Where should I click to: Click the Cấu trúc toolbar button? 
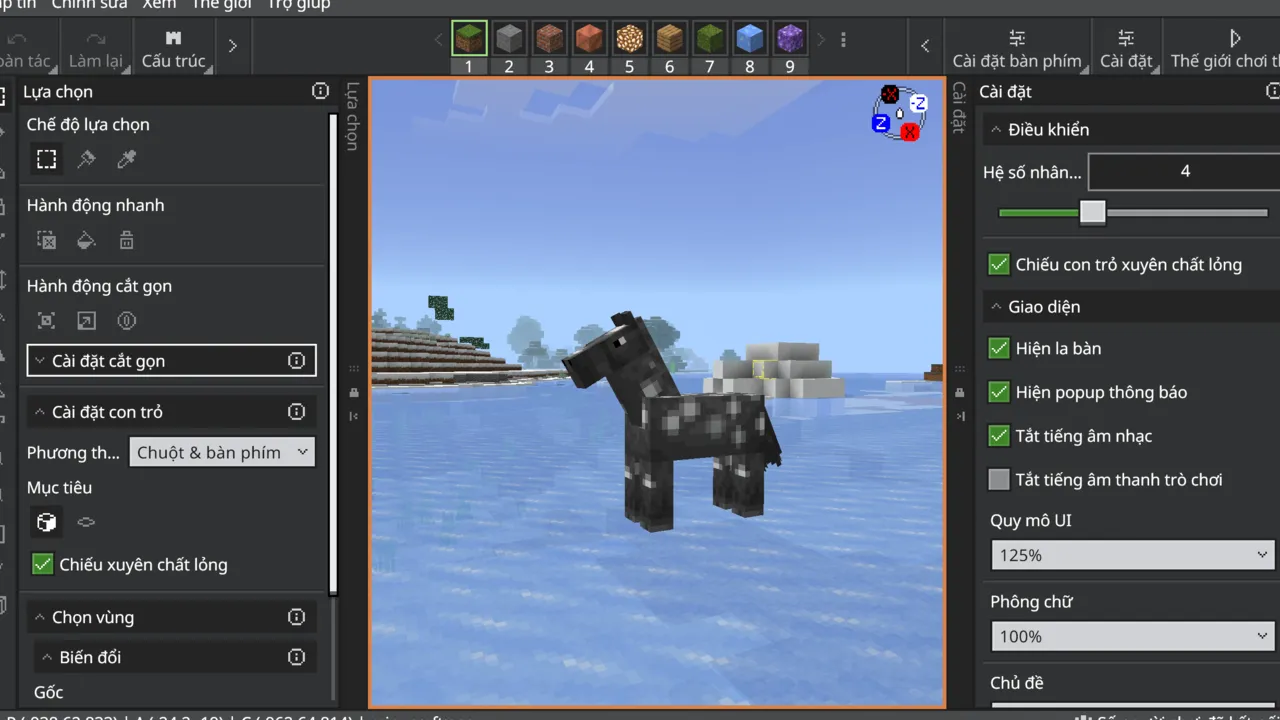[173, 48]
